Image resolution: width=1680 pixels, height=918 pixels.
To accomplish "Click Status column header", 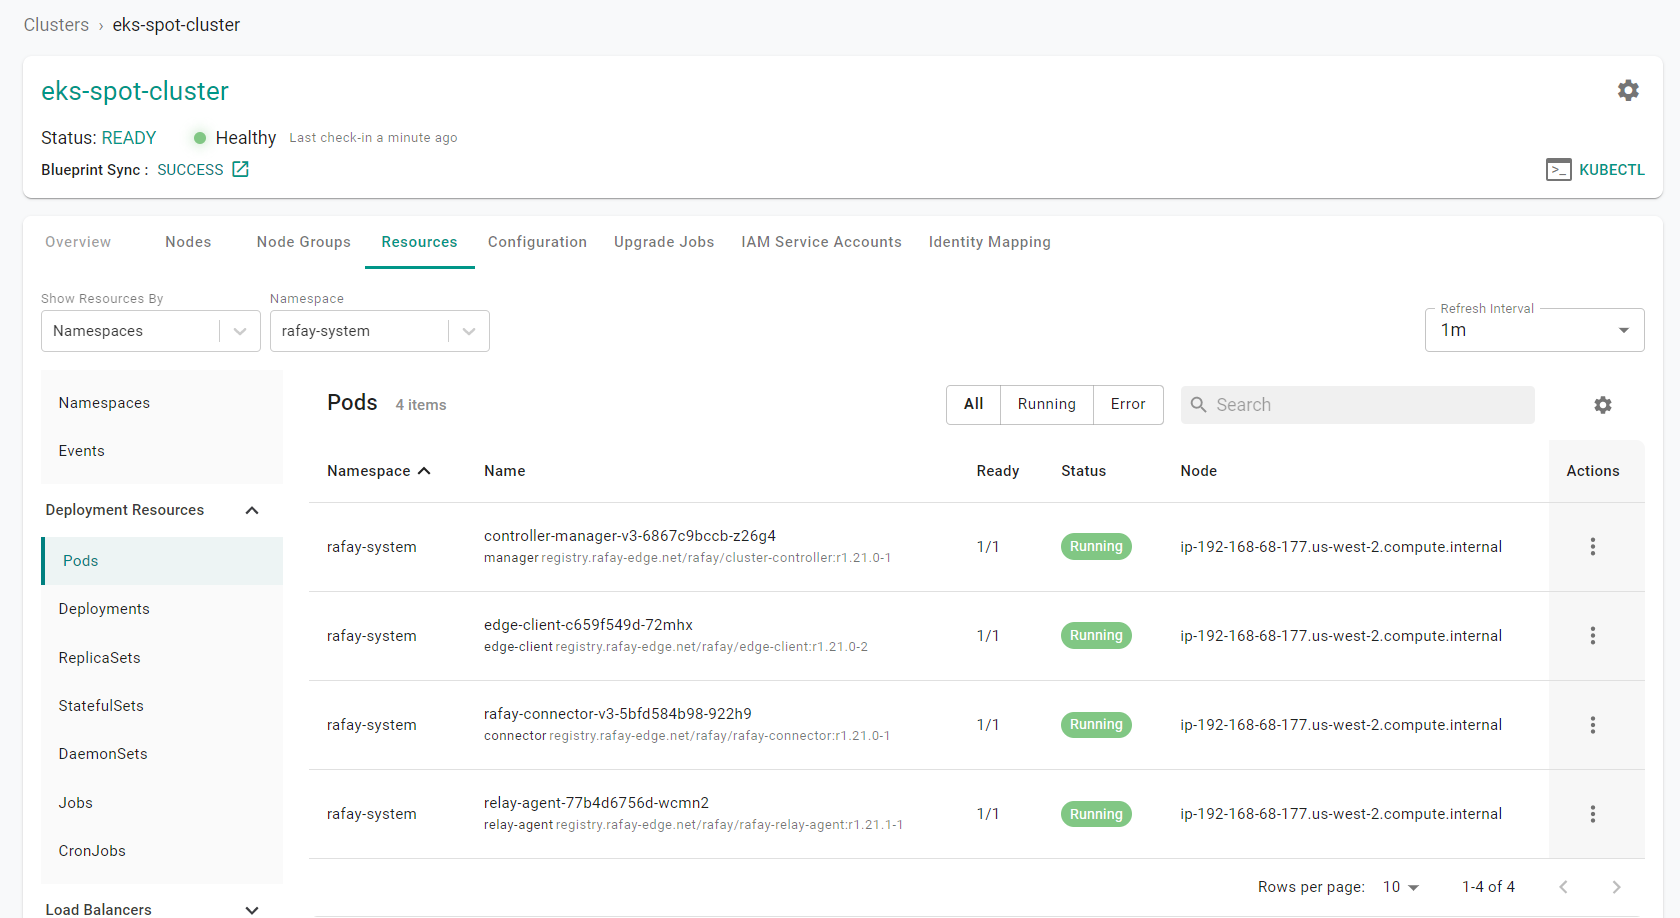I will (x=1083, y=471).
